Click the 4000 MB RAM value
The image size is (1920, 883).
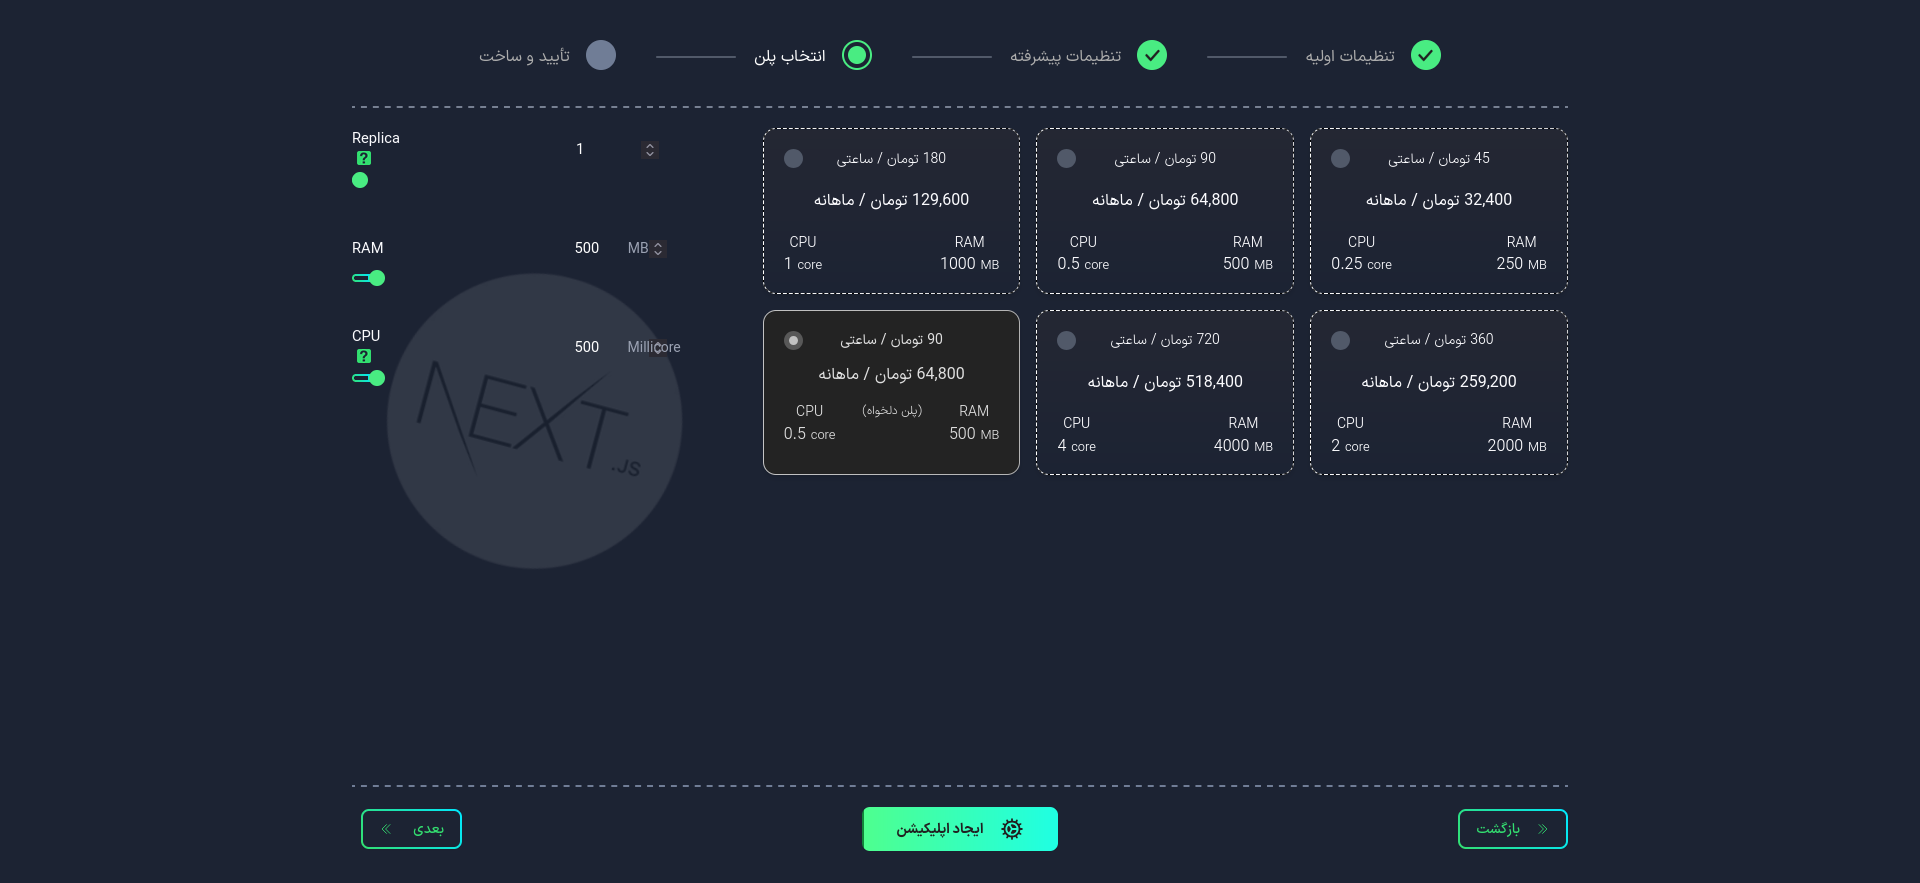[1243, 446]
